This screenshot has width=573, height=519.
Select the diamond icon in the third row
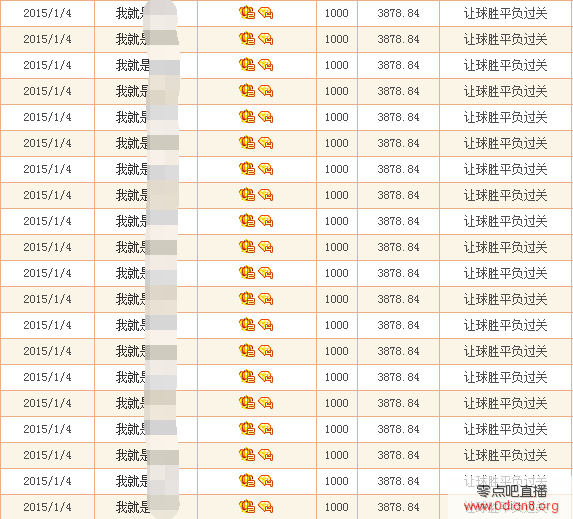[x=266, y=65]
